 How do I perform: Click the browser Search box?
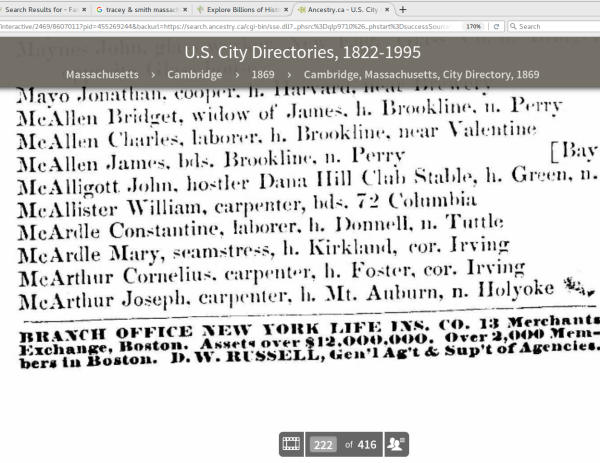coord(555,26)
